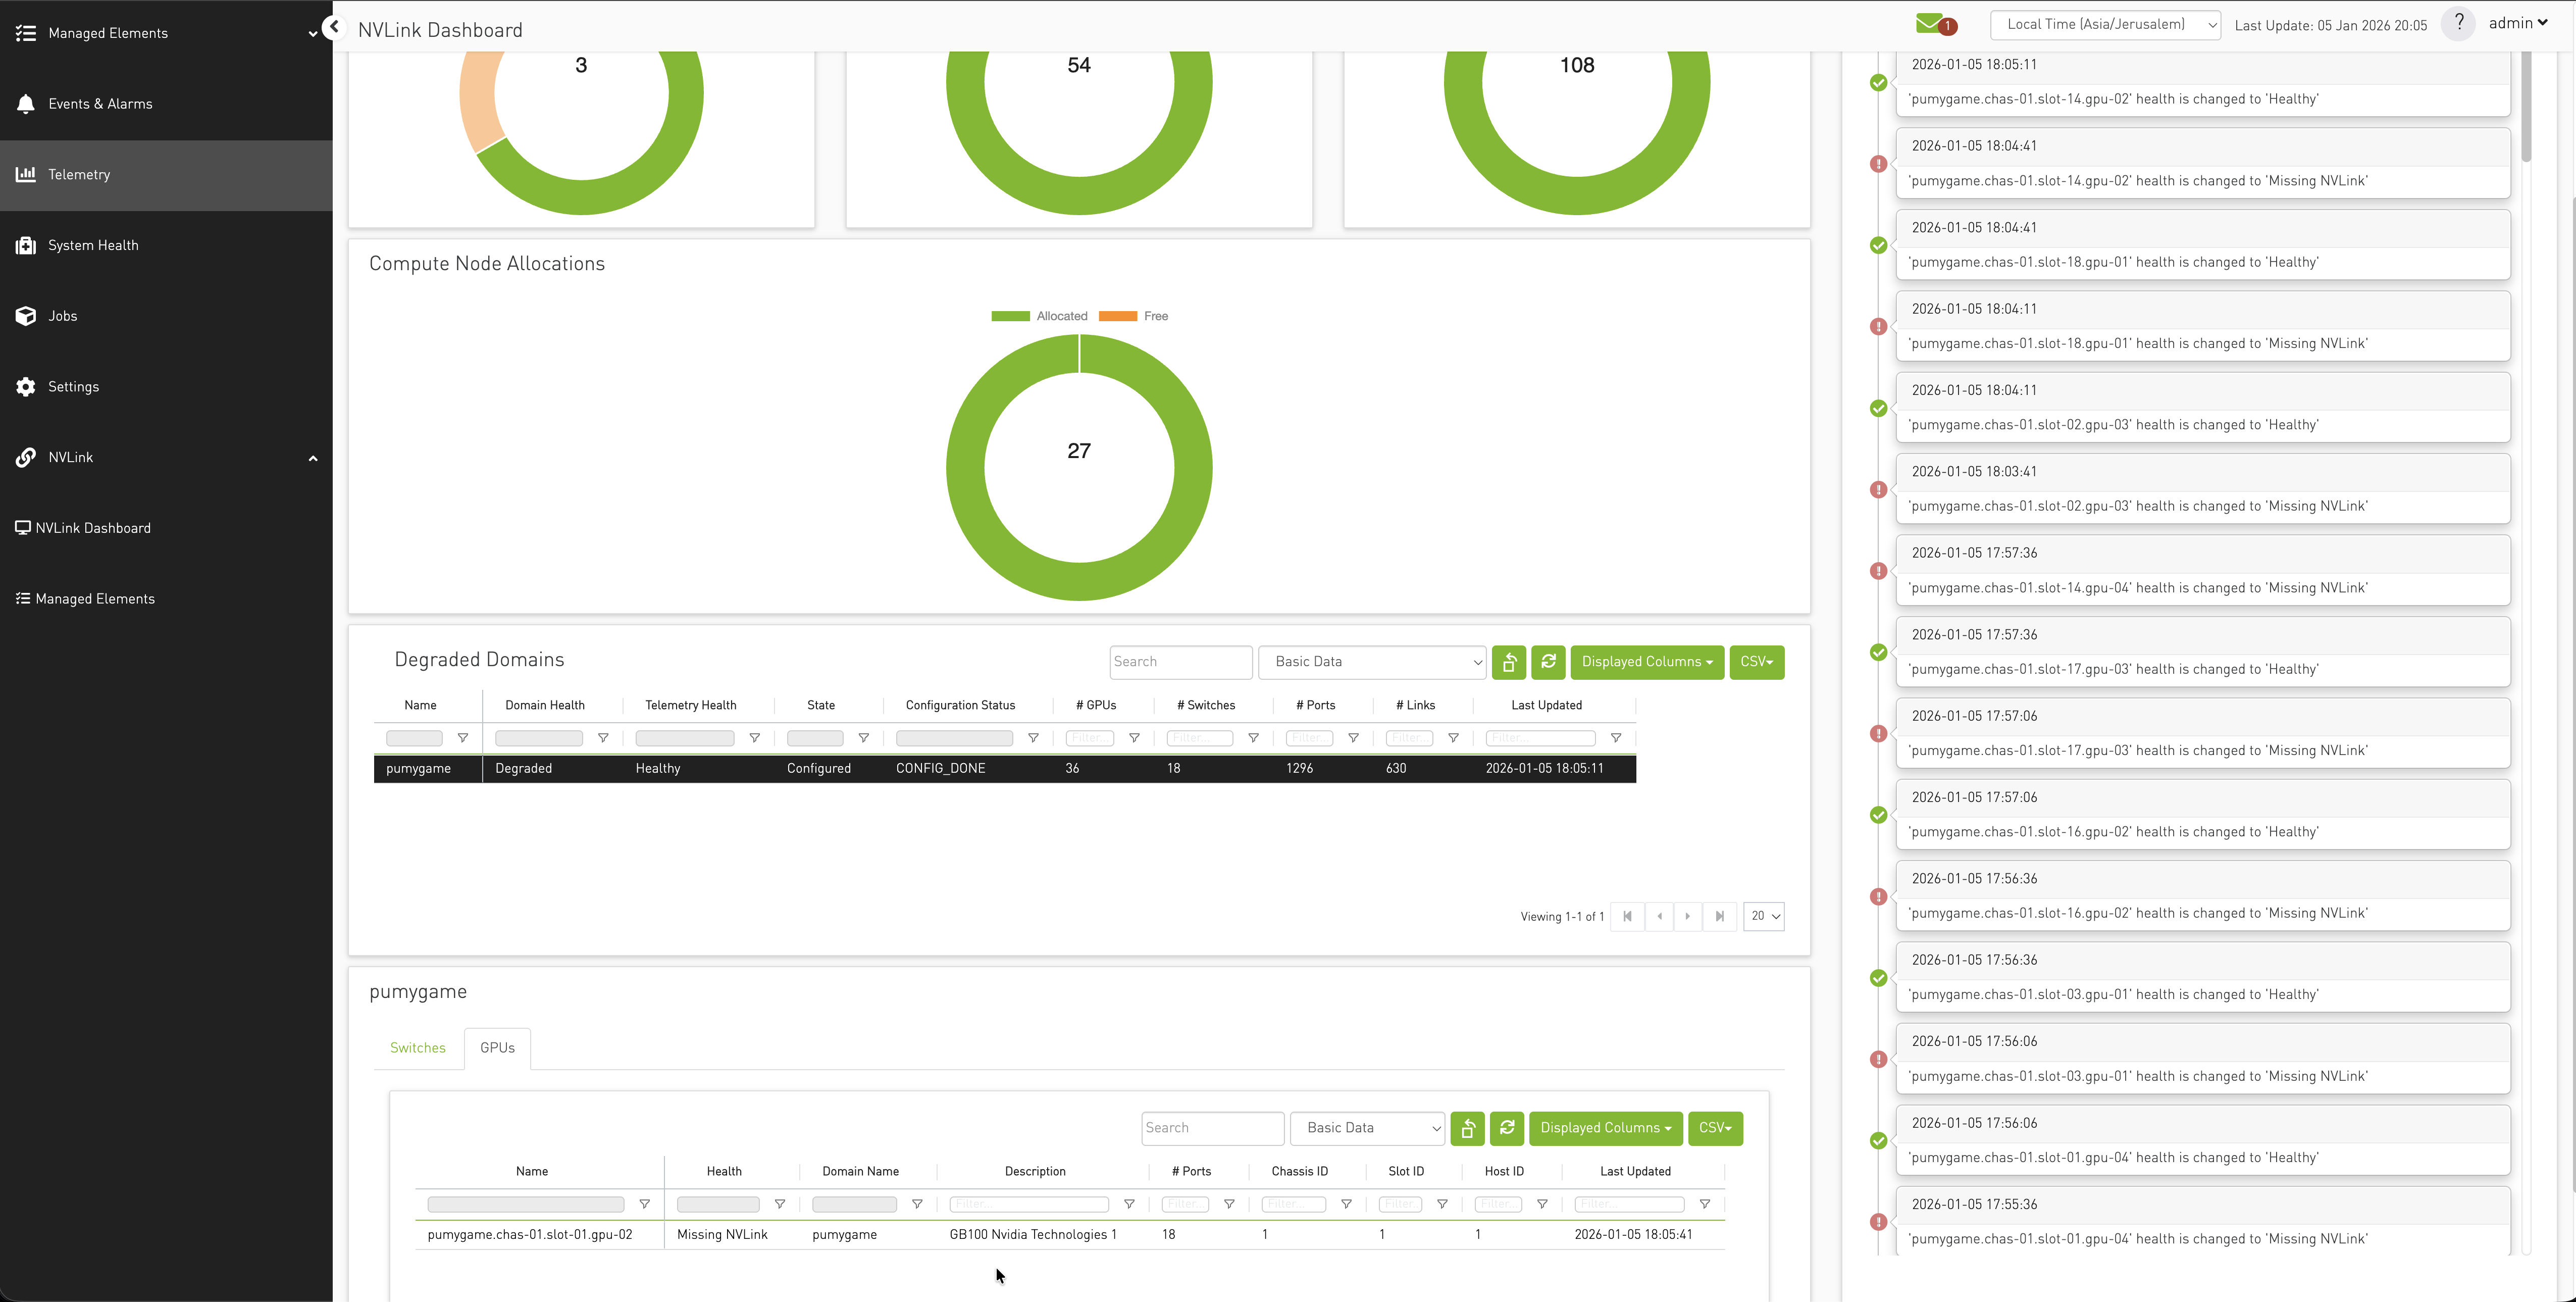Open Degraded Domains Basic Data dropdown

pyautogui.click(x=1373, y=662)
